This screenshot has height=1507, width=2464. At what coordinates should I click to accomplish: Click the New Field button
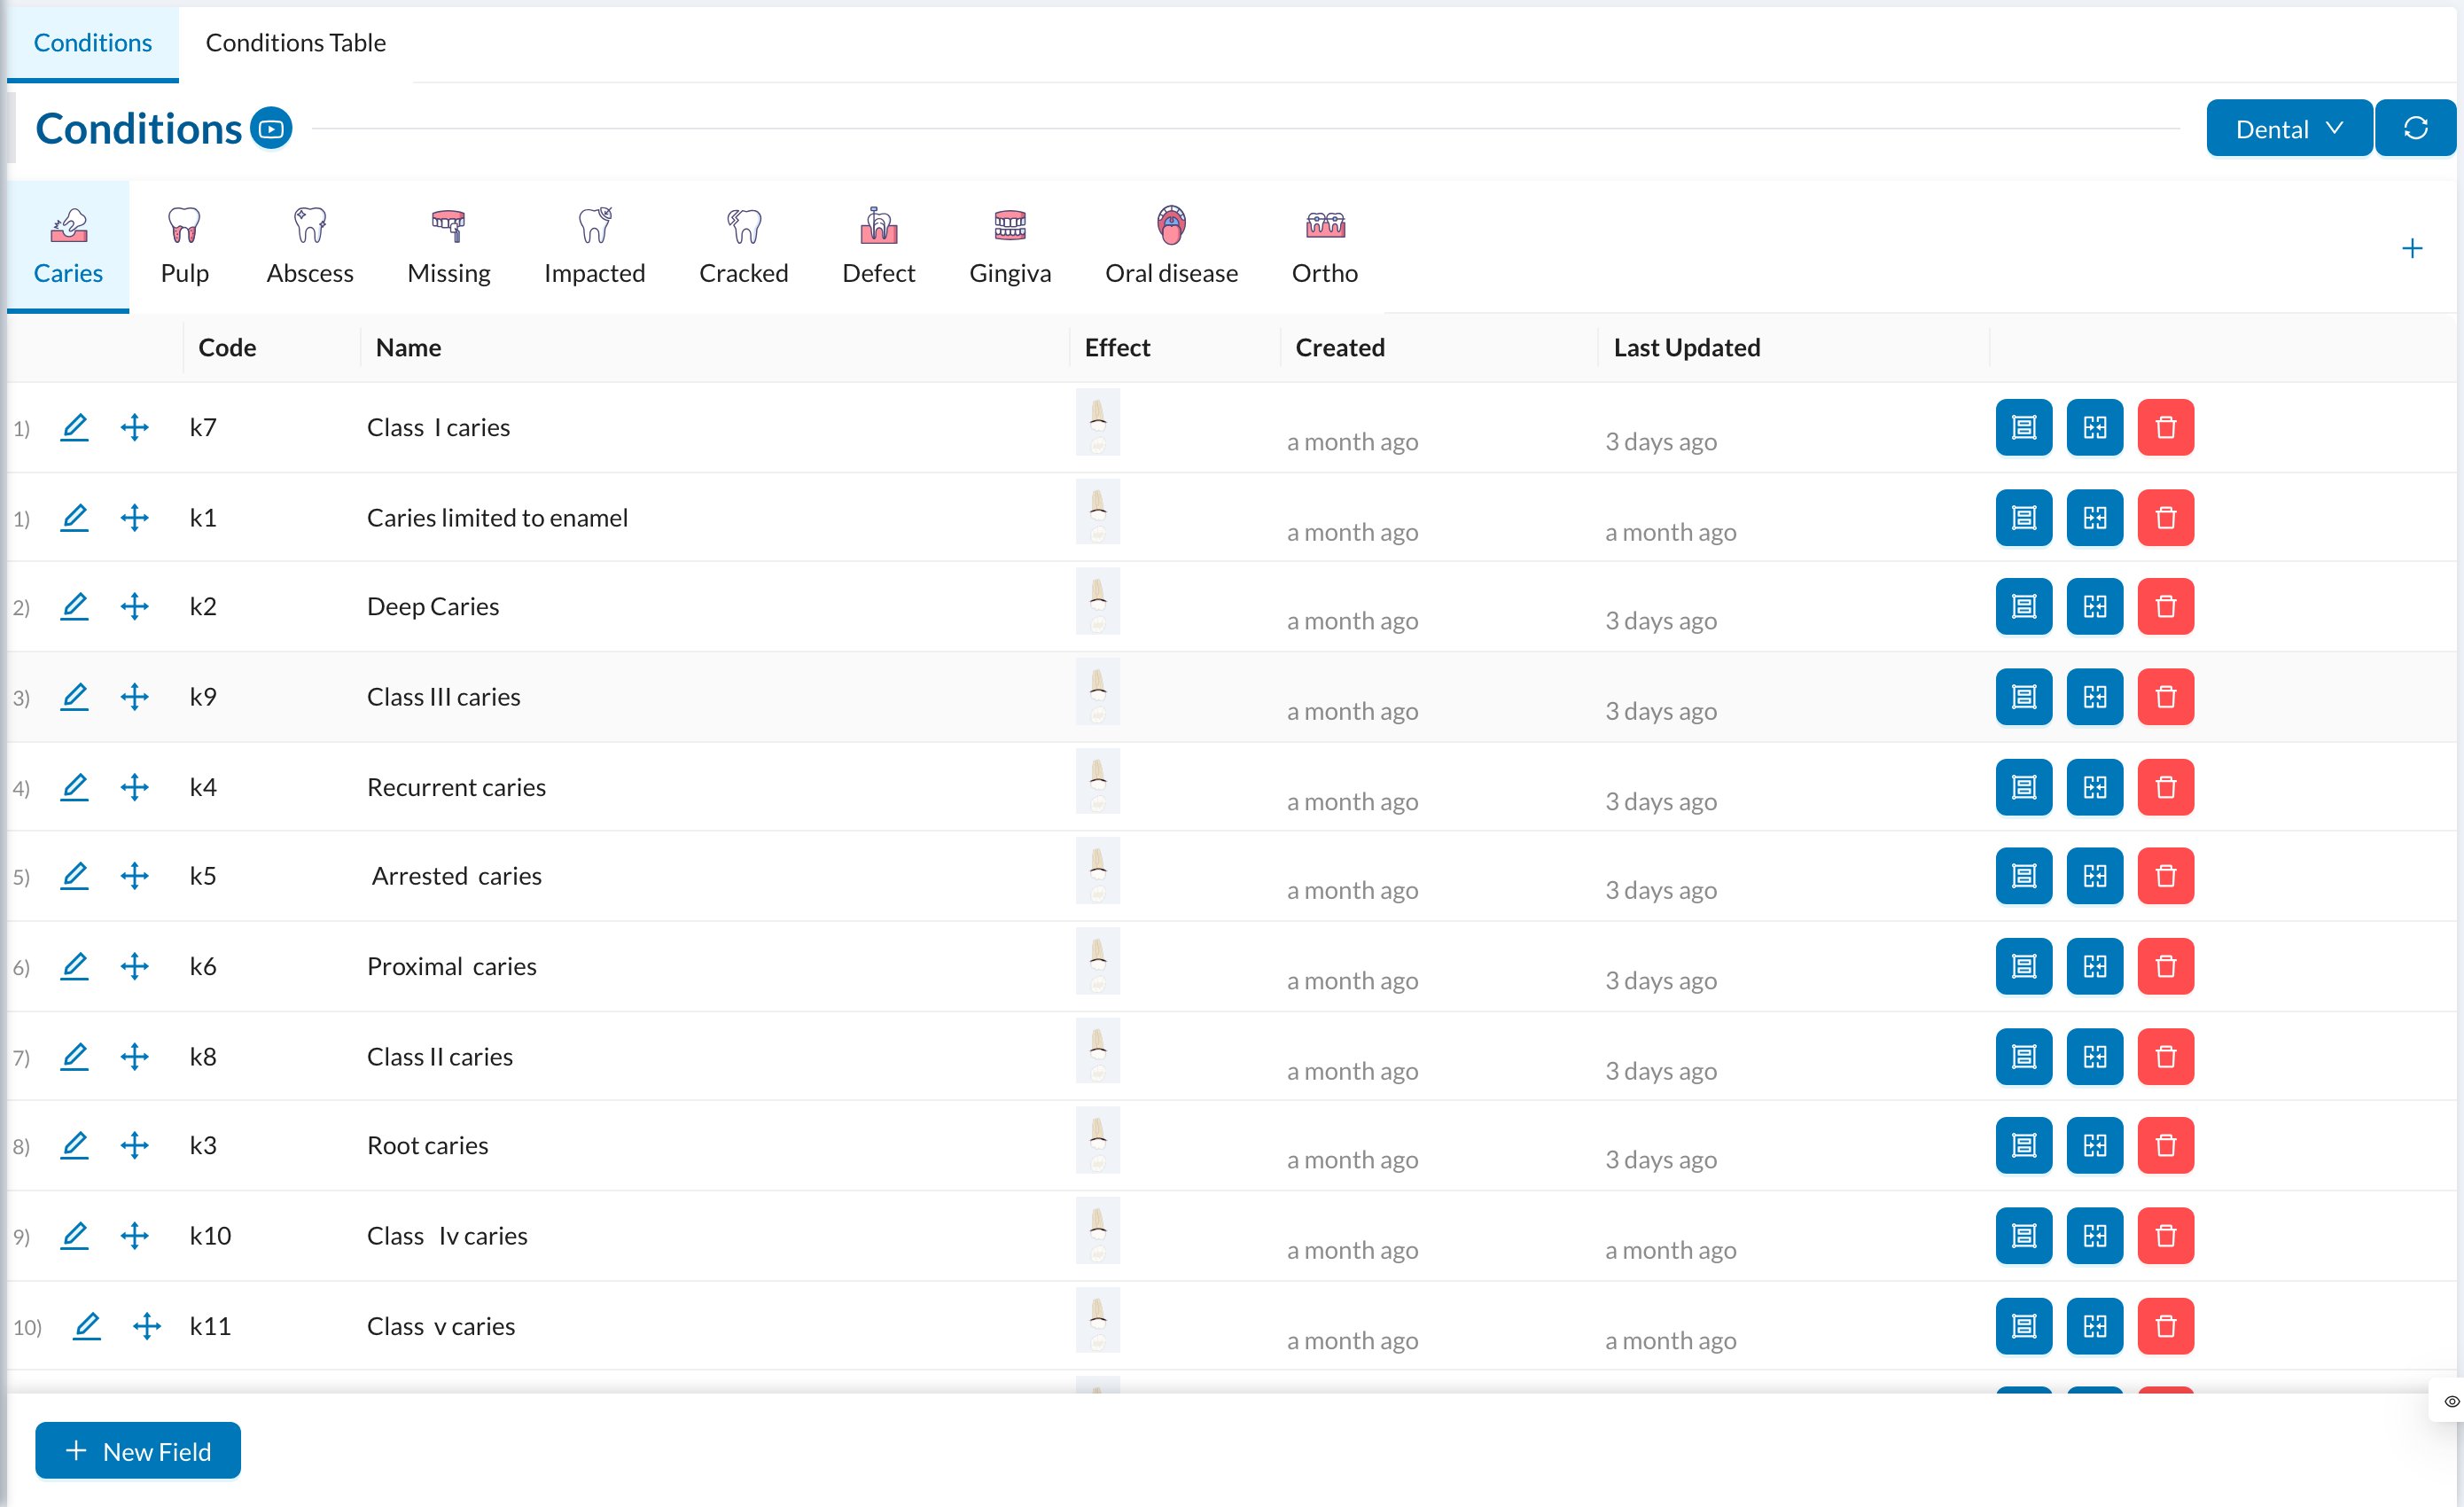tap(138, 1450)
